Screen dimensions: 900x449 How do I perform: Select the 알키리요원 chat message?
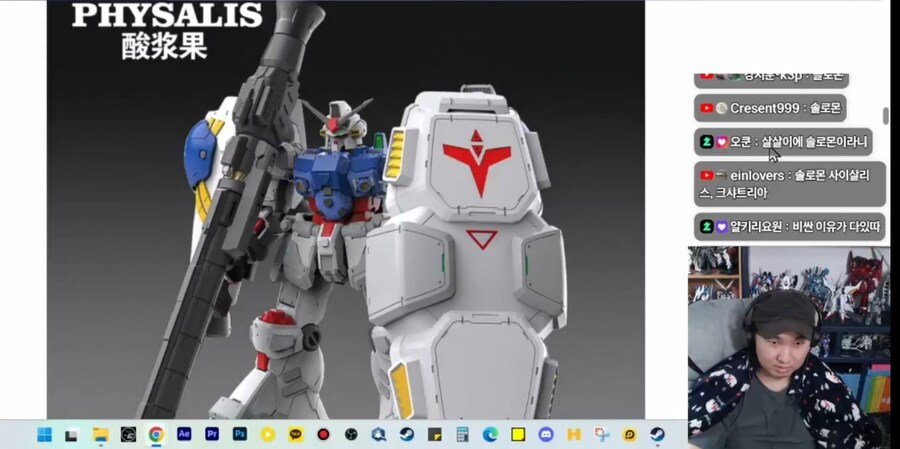[790, 227]
